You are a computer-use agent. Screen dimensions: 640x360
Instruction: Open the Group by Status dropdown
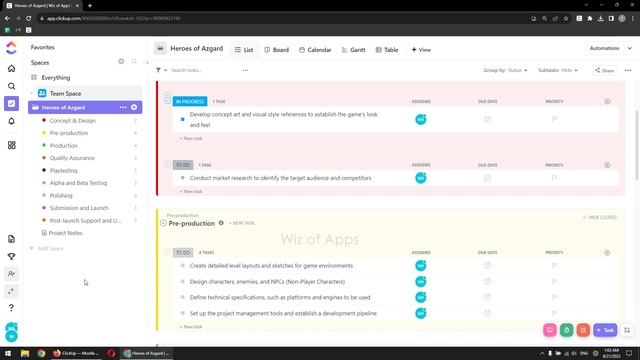point(505,70)
